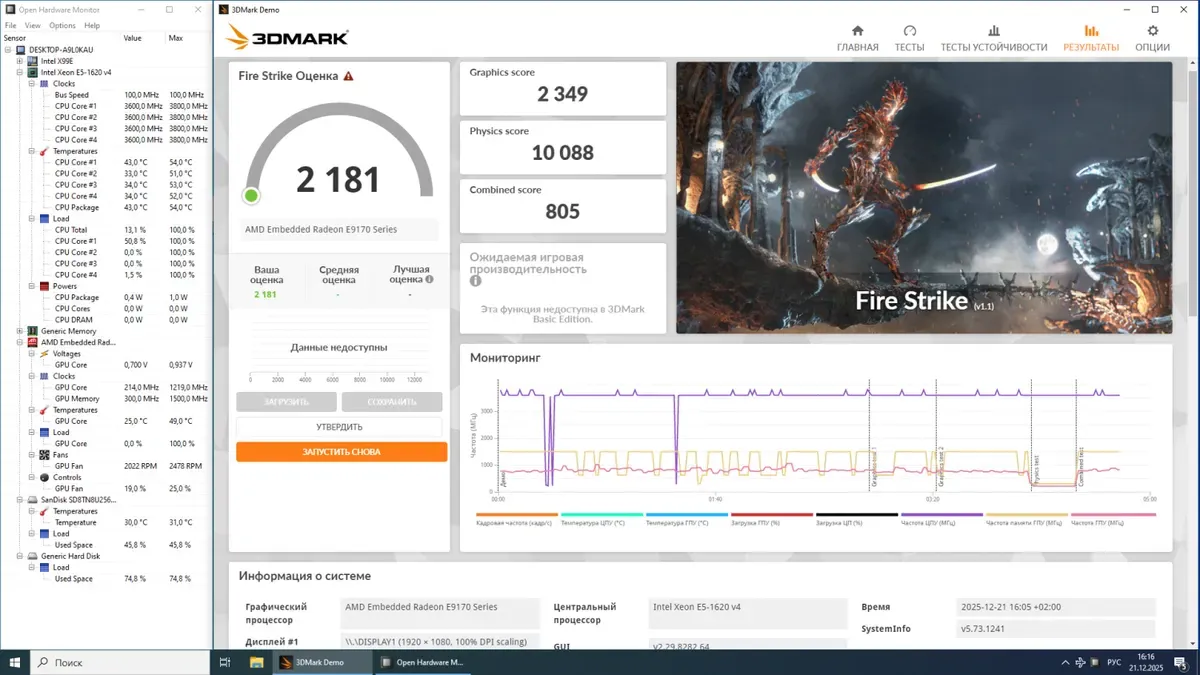Image resolution: width=1200 pixels, height=675 pixels.
Task: Open the Options menu in Open Hardware Monitor
Action: tap(62, 25)
